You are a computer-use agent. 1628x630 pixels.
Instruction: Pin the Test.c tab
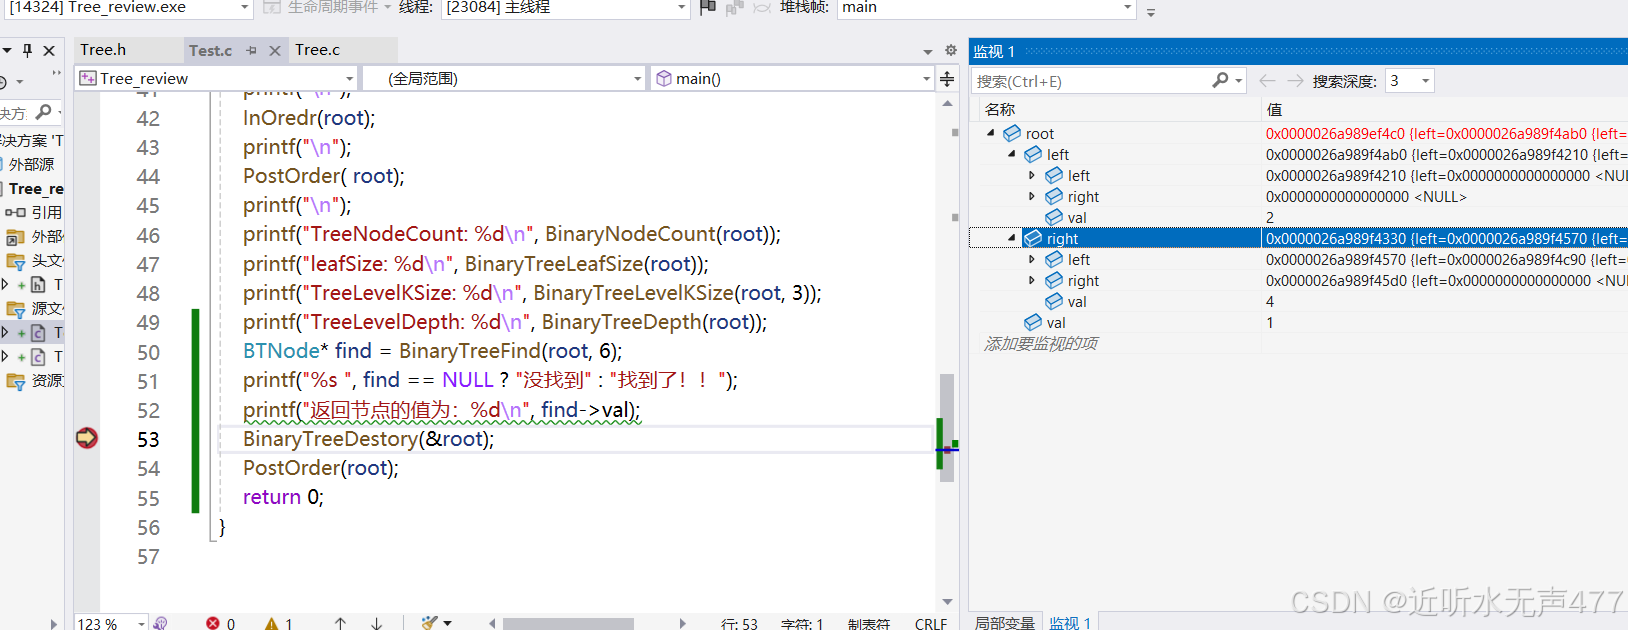251,50
